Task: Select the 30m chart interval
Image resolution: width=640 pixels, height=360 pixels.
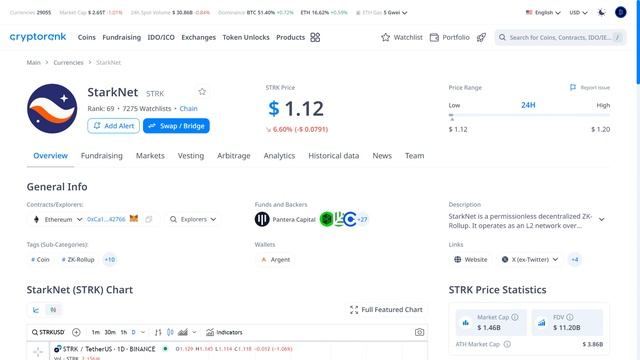Action: tap(110, 332)
